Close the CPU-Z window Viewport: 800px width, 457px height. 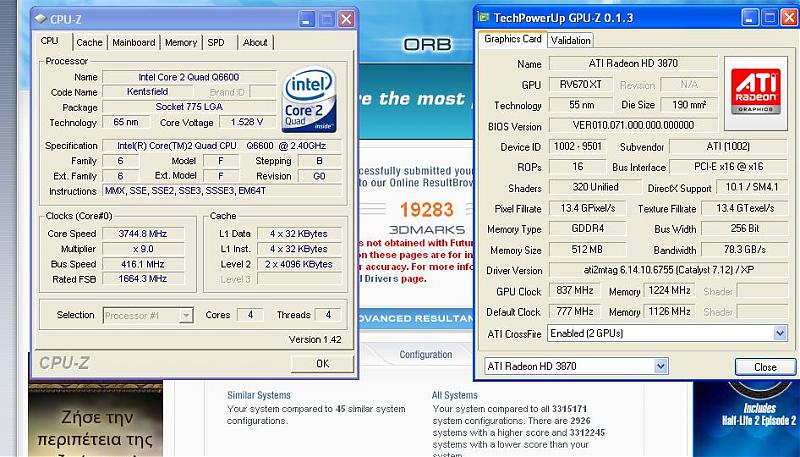[346, 20]
